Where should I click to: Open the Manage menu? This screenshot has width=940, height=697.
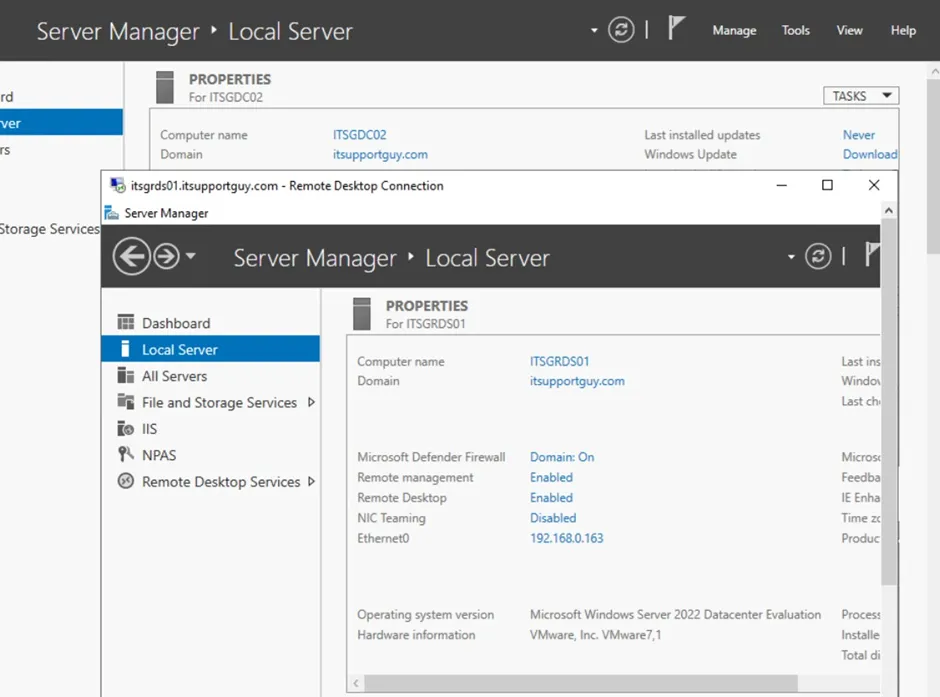(734, 31)
